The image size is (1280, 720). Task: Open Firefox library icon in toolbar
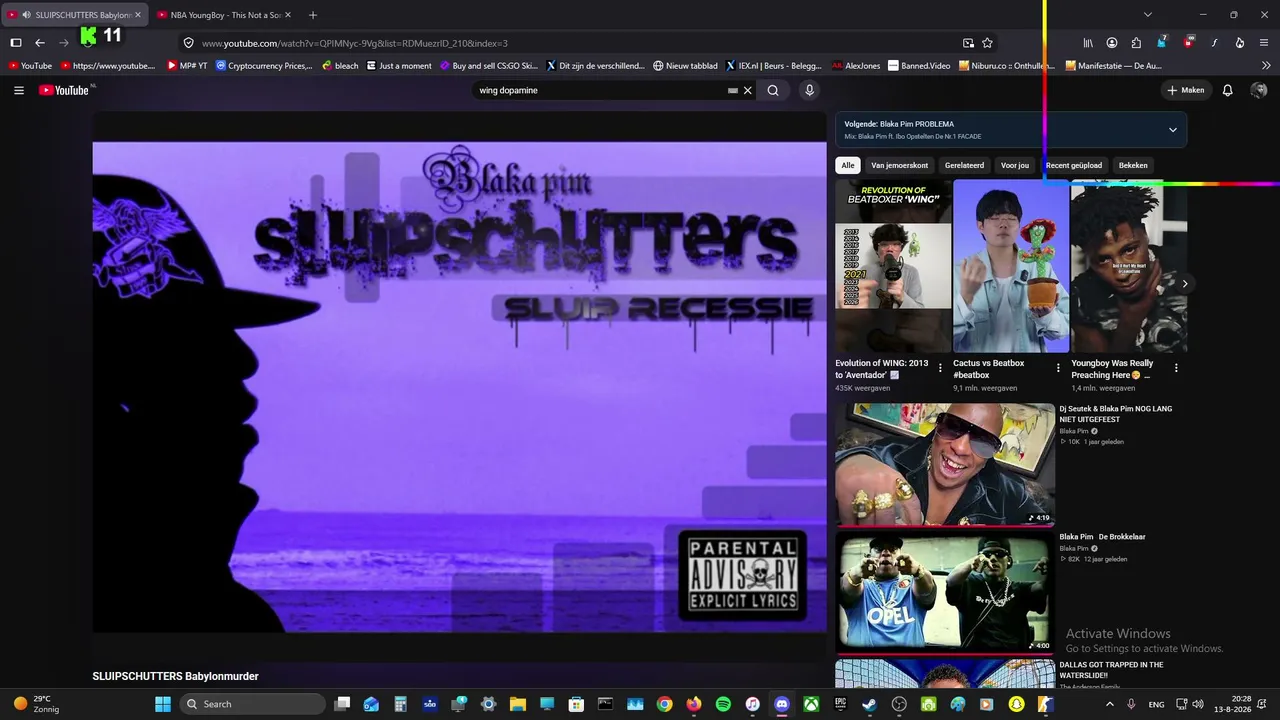coord(1088,43)
